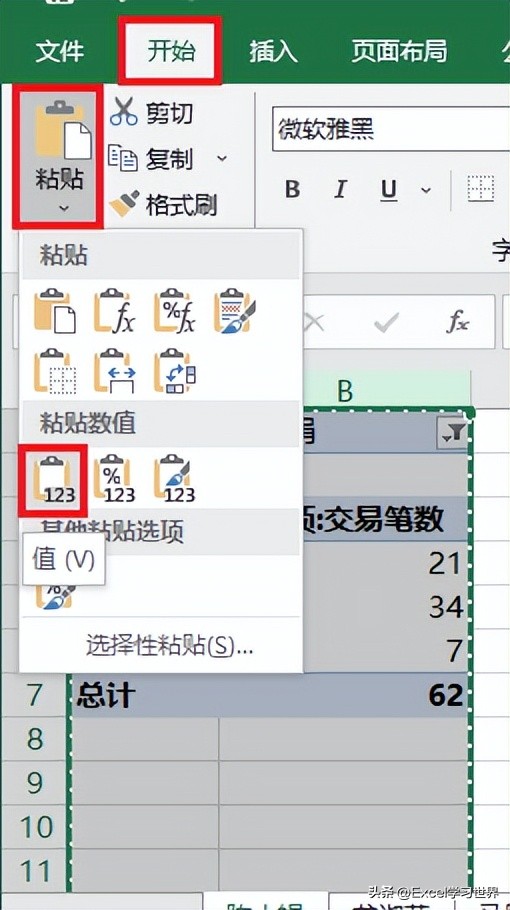Viewport: 510px width, 910px height.
Task: Select Formulas and Number Formatting paste icon
Action: pos(175,311)
